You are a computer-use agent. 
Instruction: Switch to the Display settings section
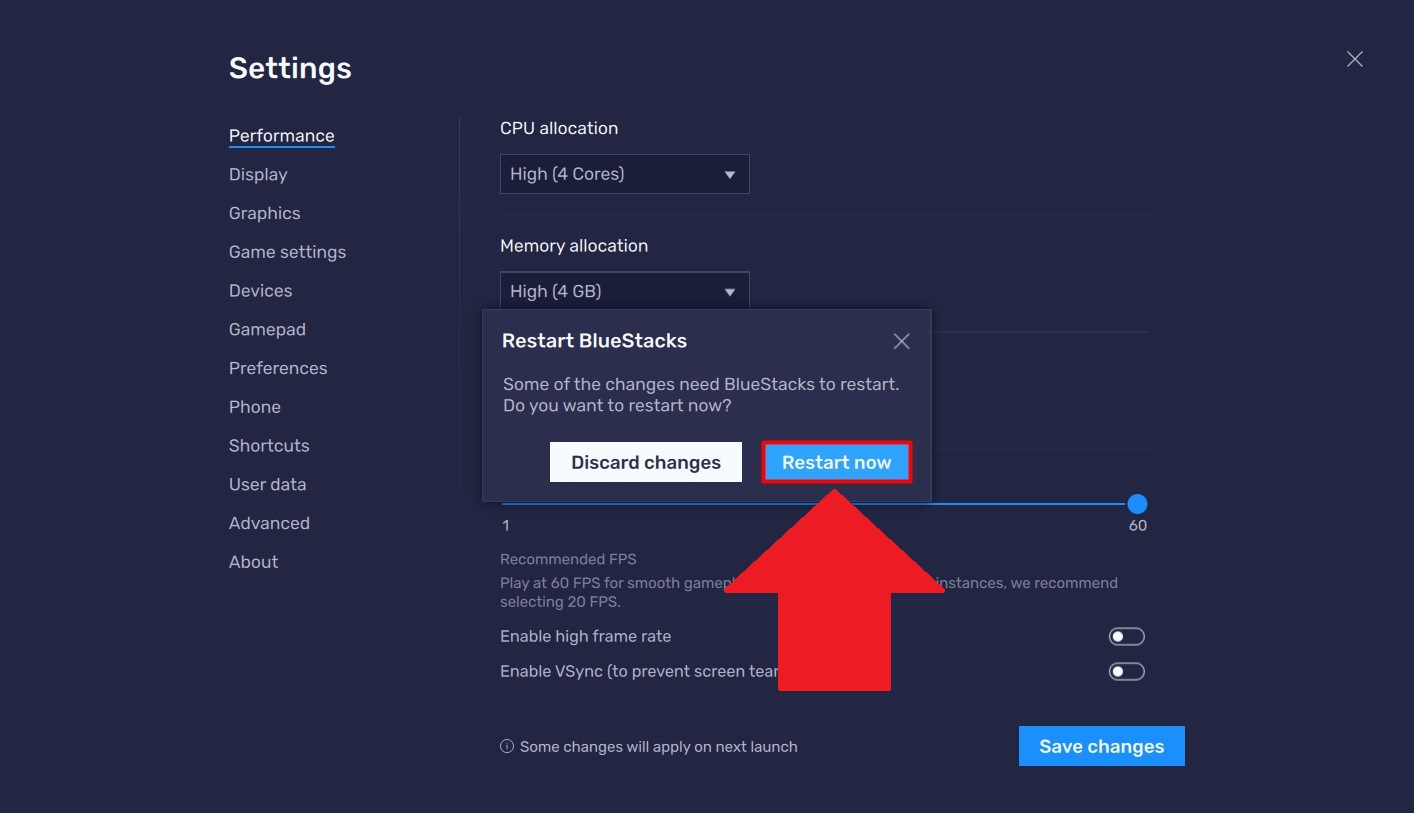tap(257, 174)
